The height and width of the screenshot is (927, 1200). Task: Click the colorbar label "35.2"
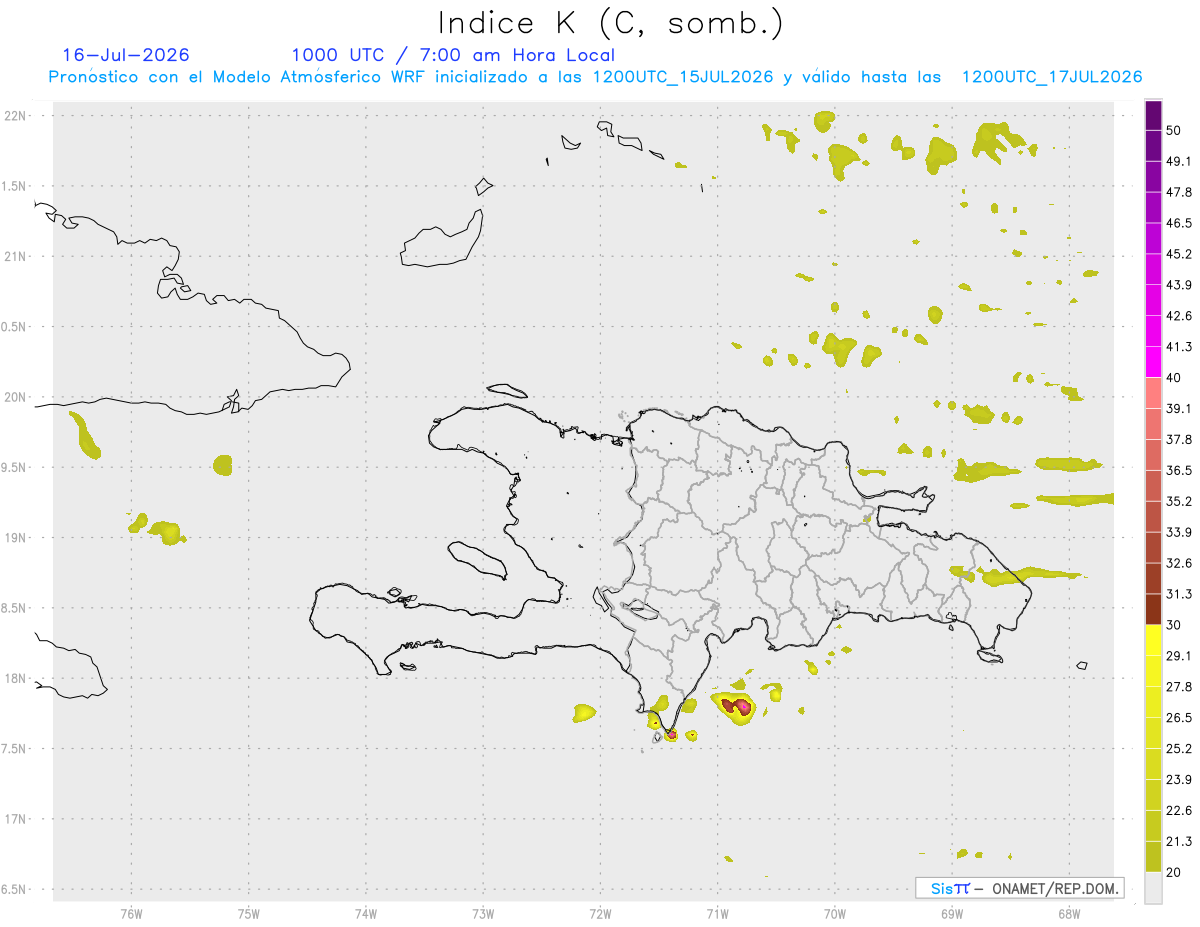1179,502
